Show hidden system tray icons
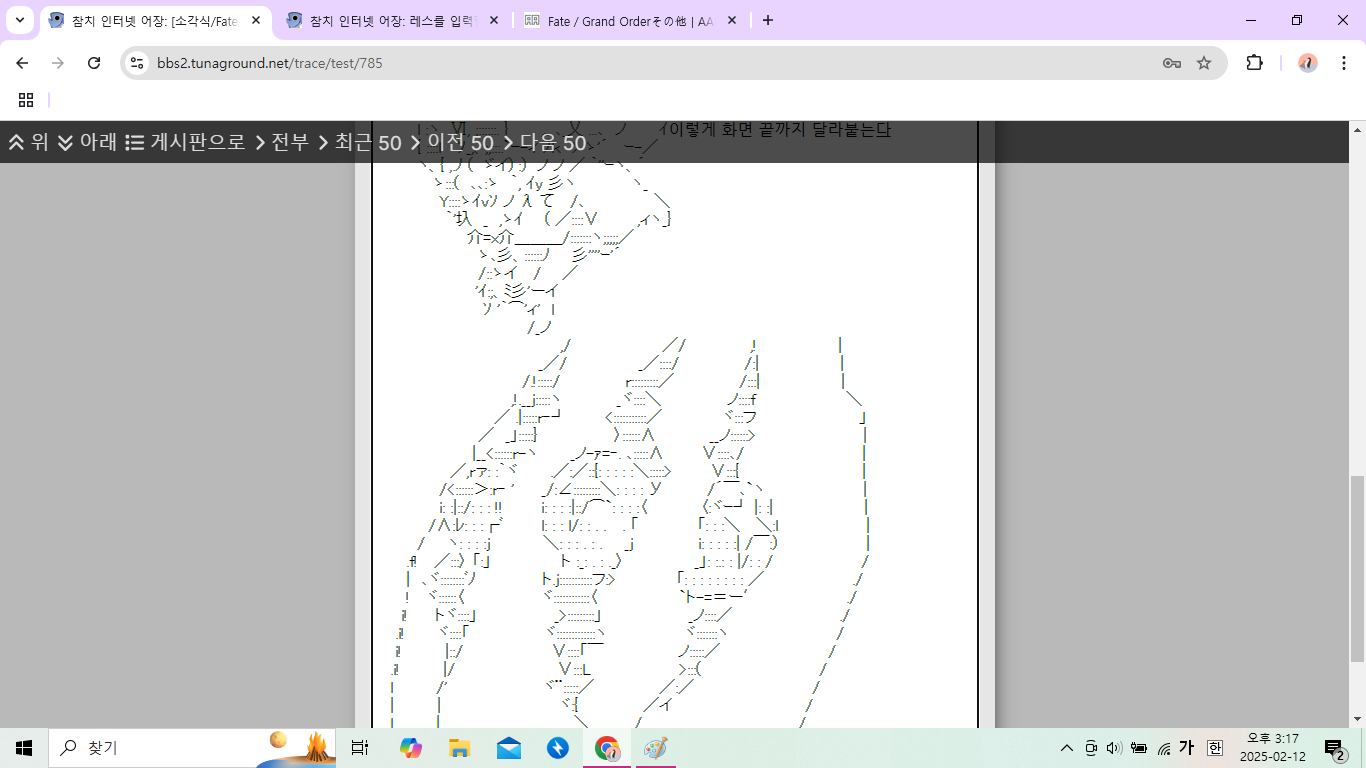The height and width of the screenshot is (768, 1366). pos(1066,748)
